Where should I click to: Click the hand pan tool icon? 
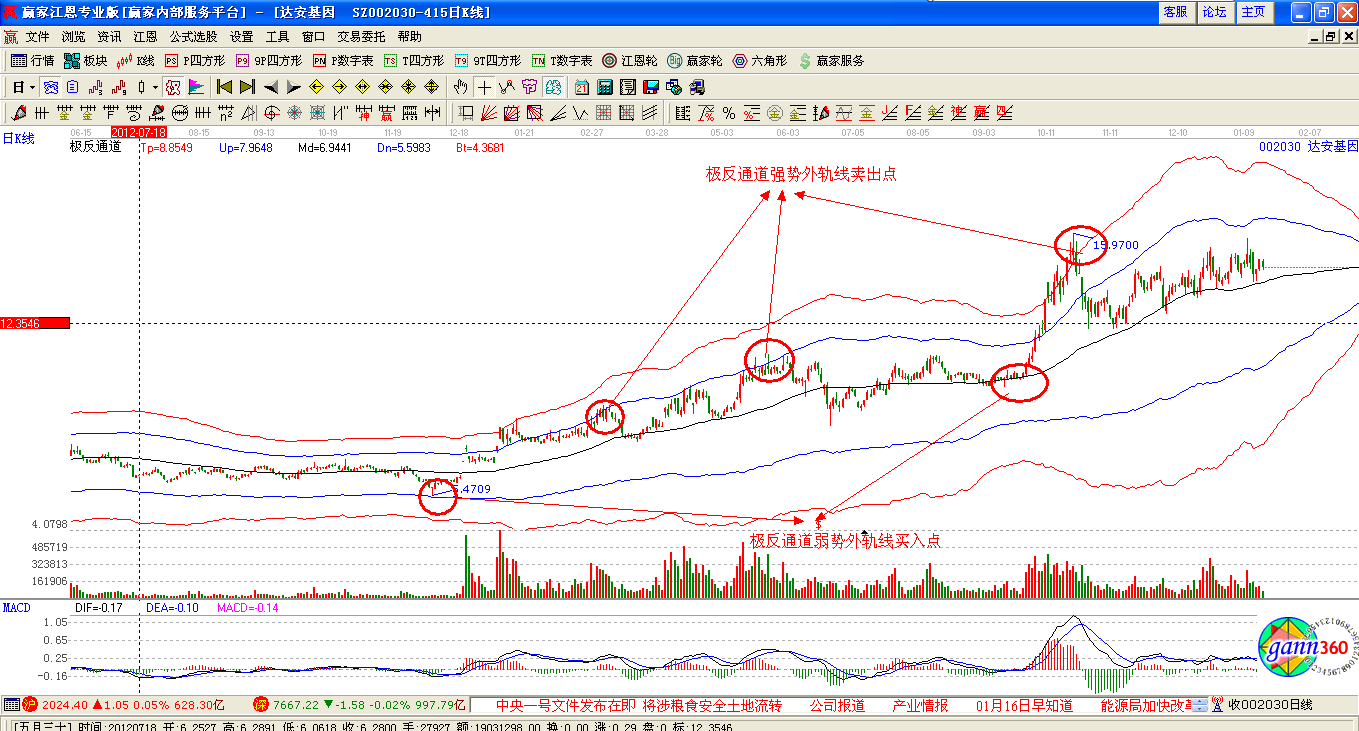(461, 87)
